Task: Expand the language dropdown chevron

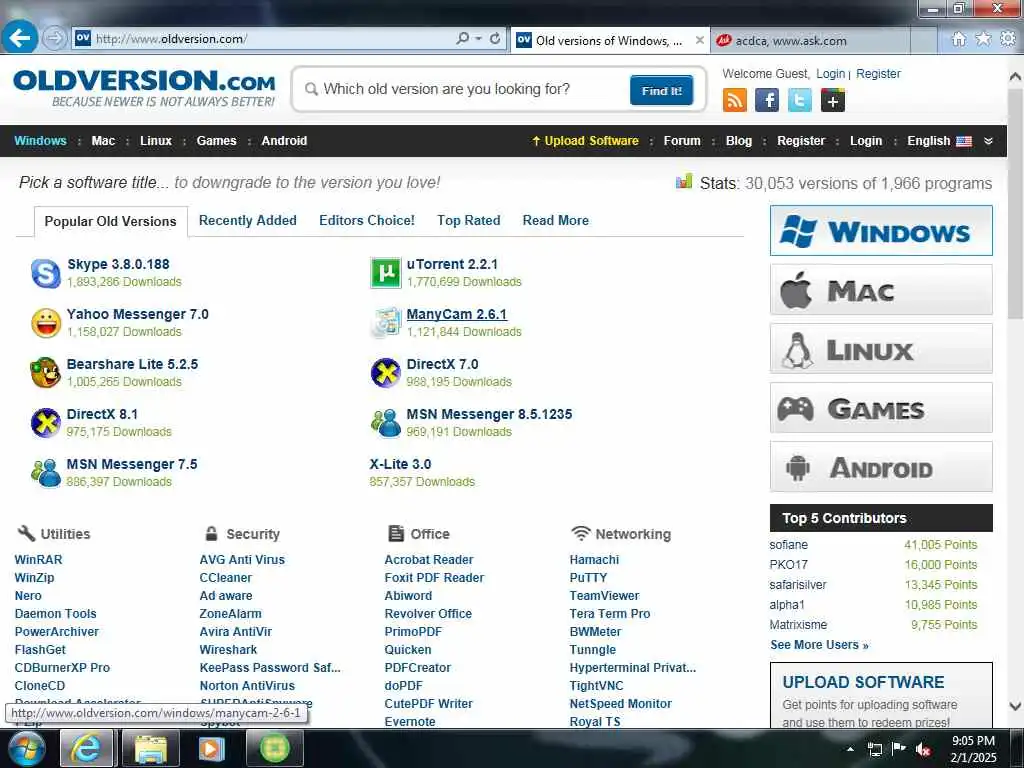Action: tap(989, 141)
